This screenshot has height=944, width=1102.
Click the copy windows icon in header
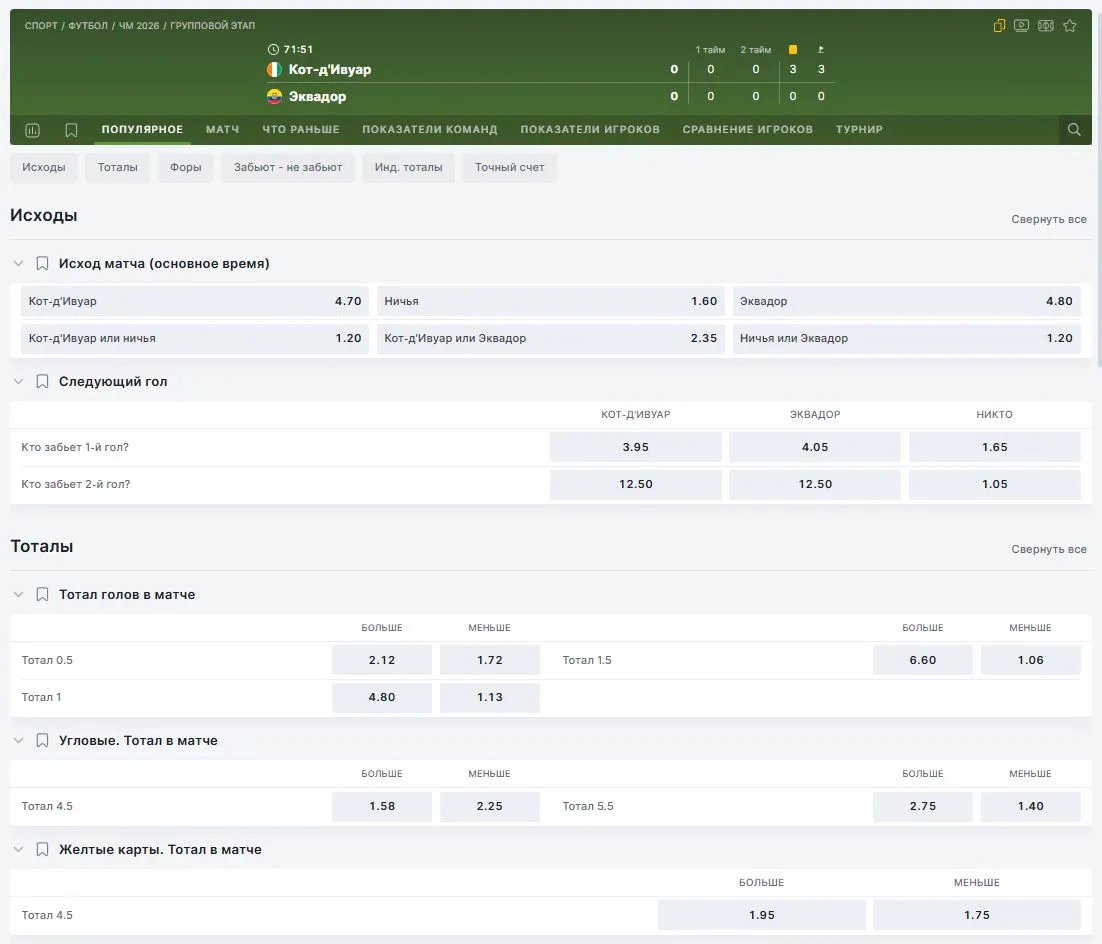point(999,26)
